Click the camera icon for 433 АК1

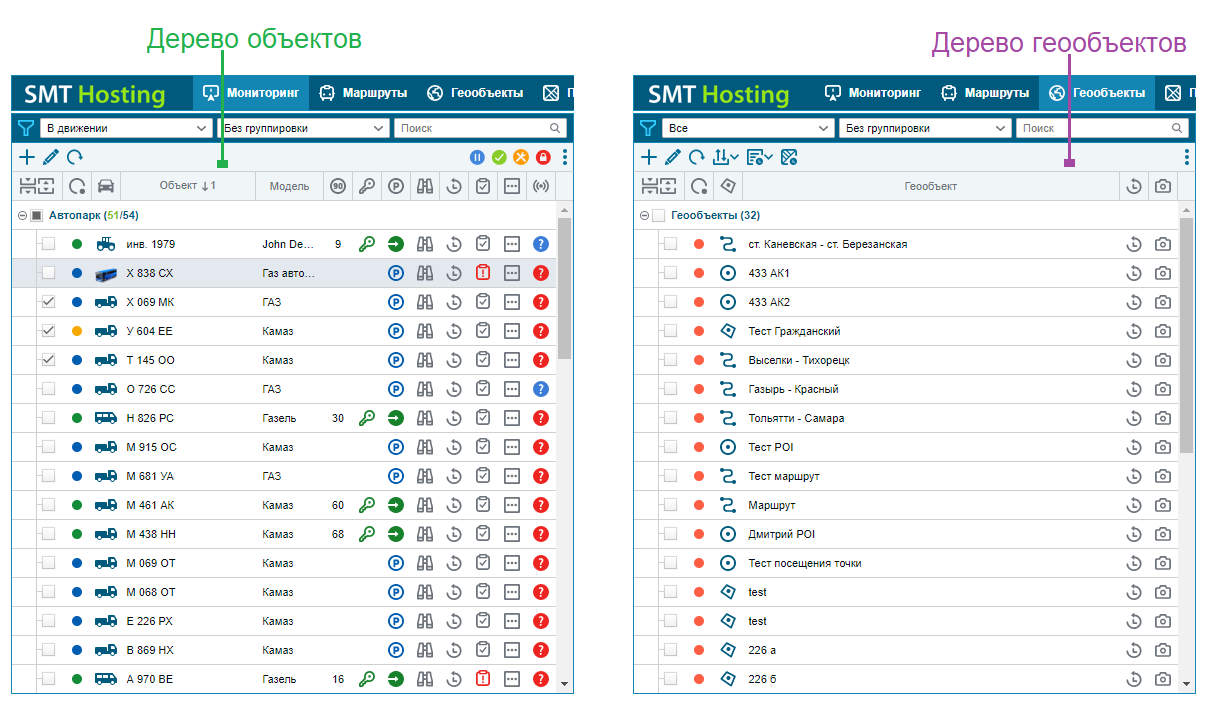(x=1163, y=273)
